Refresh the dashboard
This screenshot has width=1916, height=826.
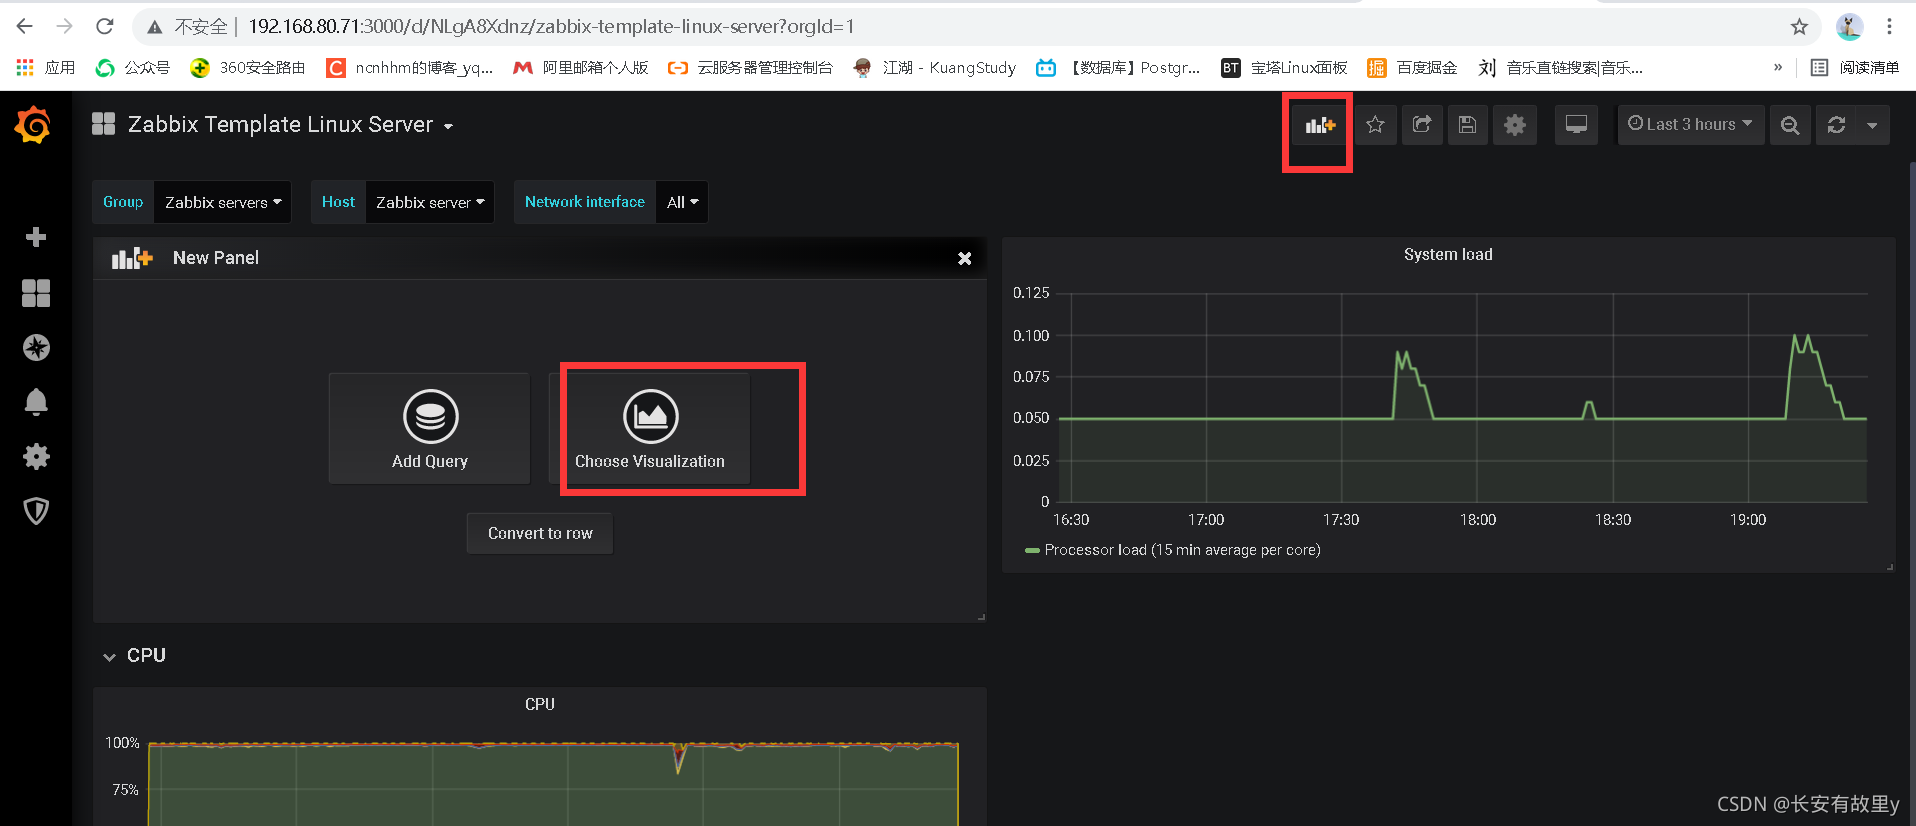(x=1836, y=125)
